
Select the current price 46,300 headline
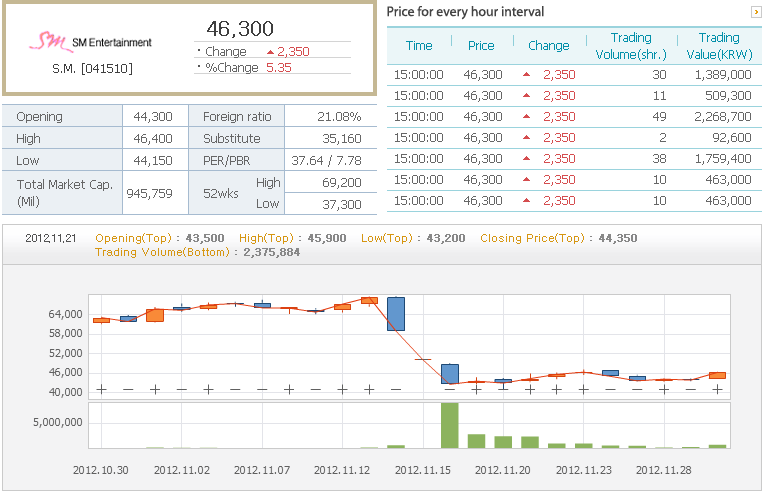[240, 29]
